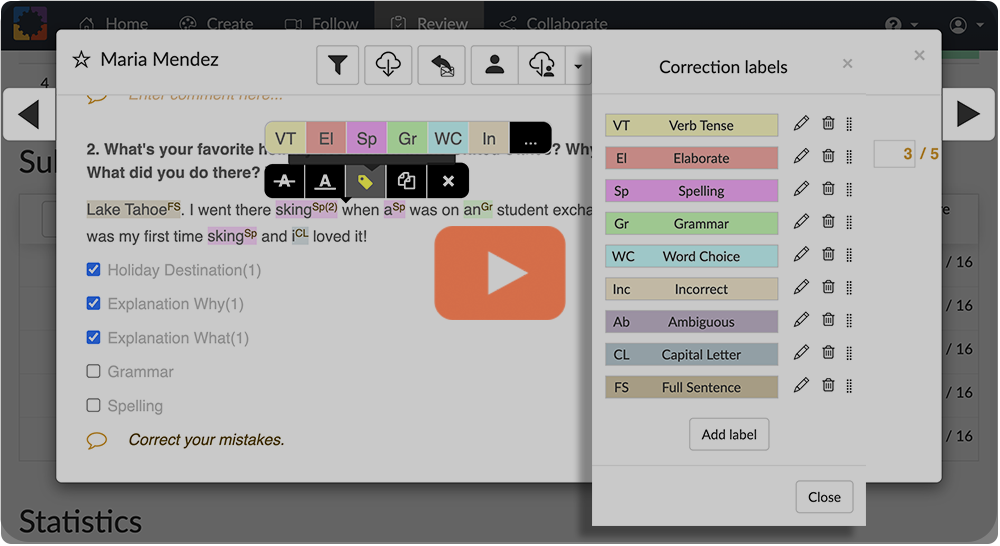Image resolution: width=1000 pixels, height=546 pixels.
Task: Apply the In quick label
Action: [x=489, y=138]
